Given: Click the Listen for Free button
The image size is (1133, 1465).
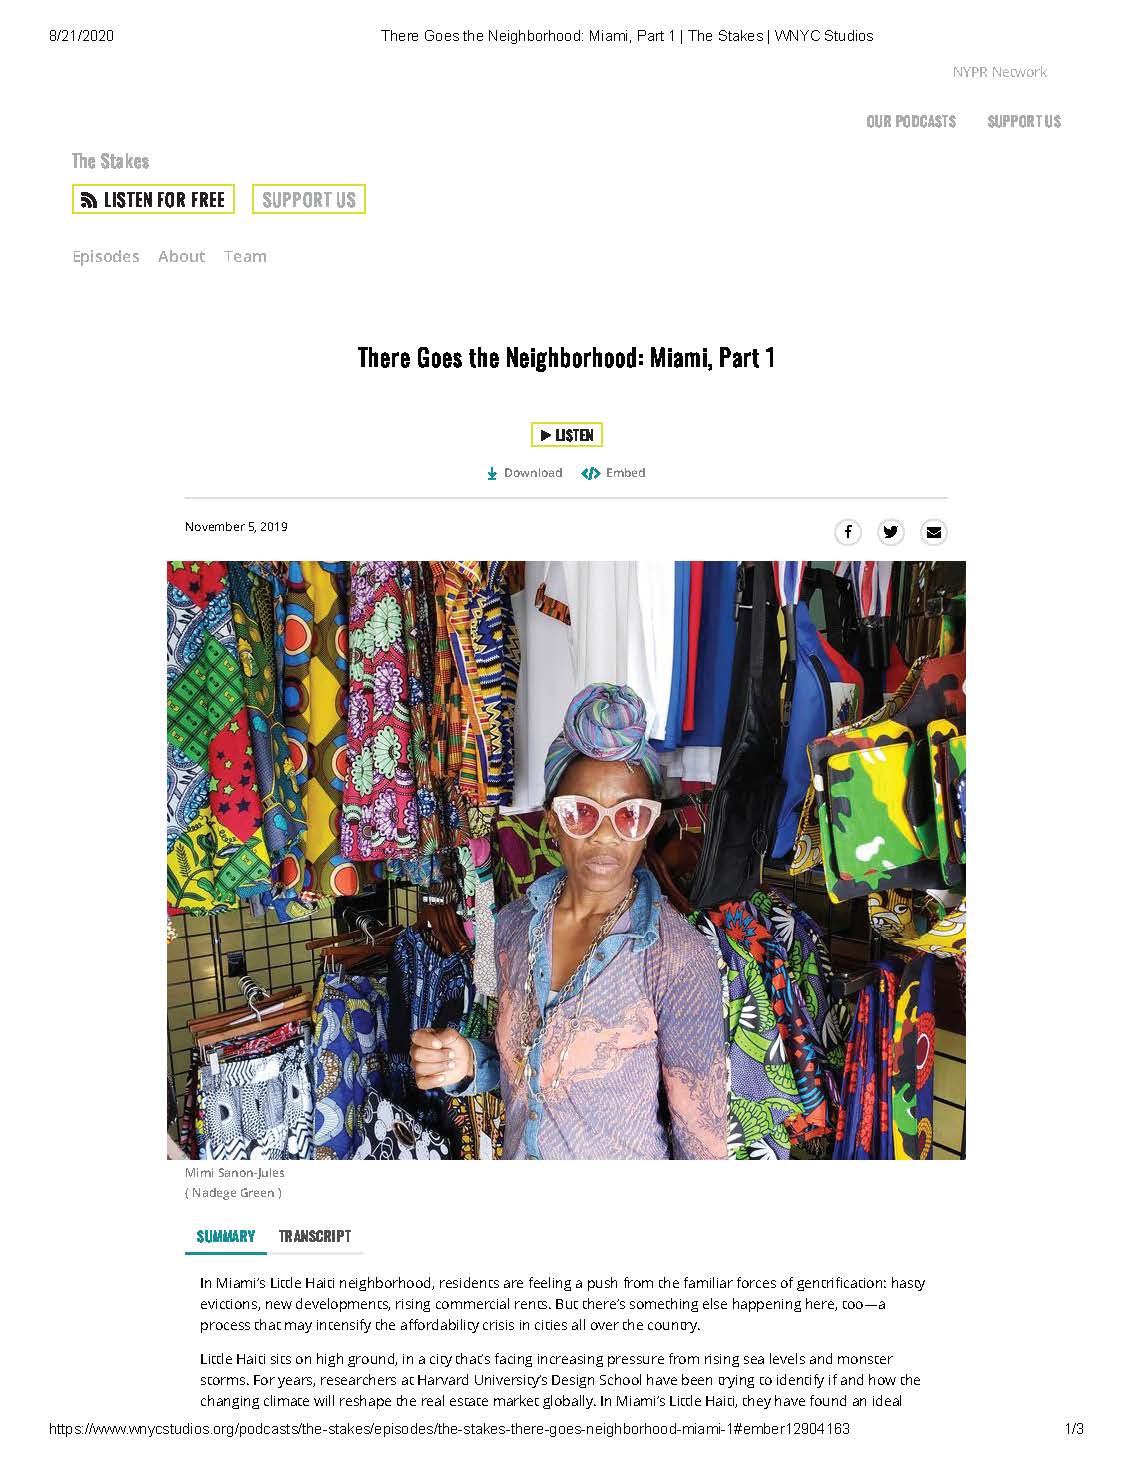Looking at the screenshot, I should (153, 200).
